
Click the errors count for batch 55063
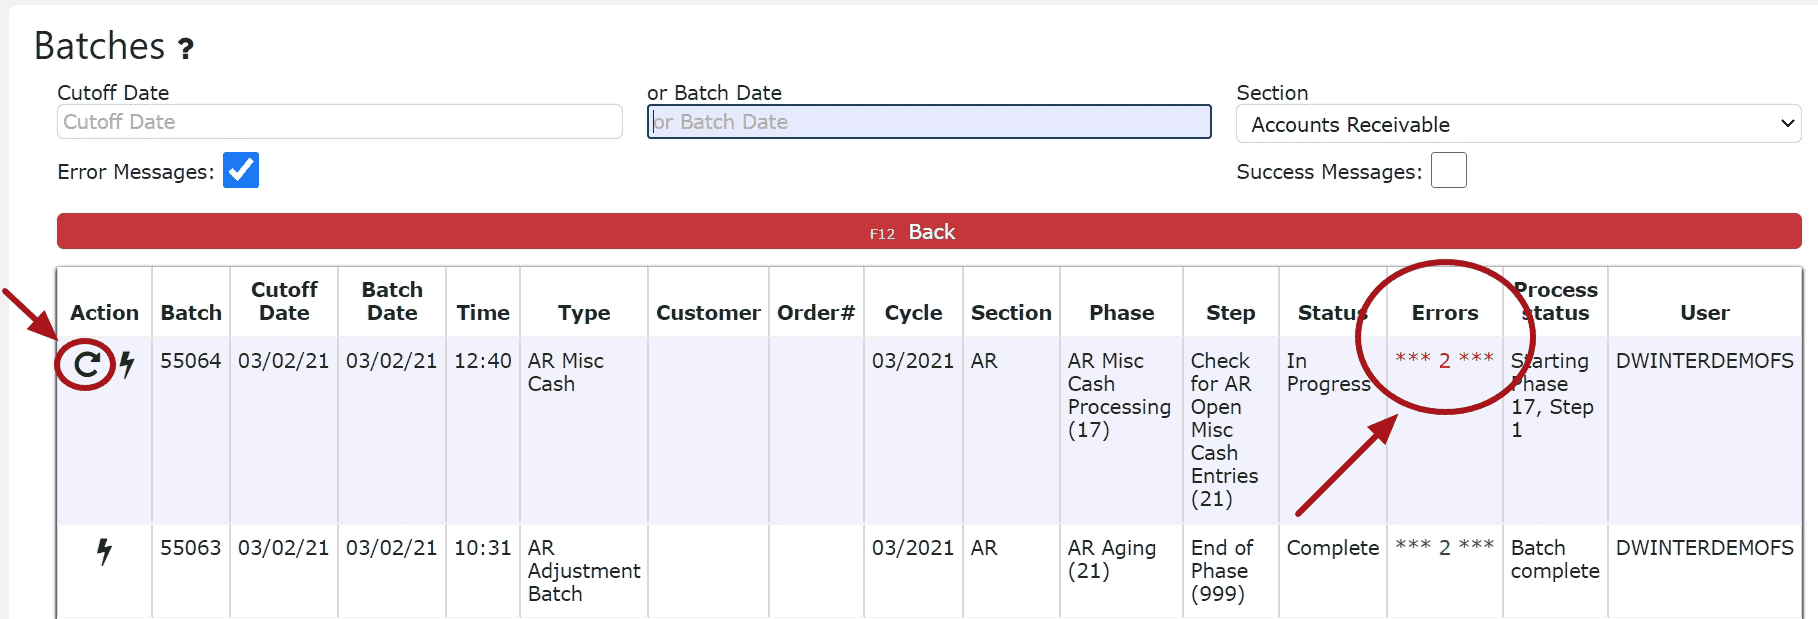point(1444,548)
